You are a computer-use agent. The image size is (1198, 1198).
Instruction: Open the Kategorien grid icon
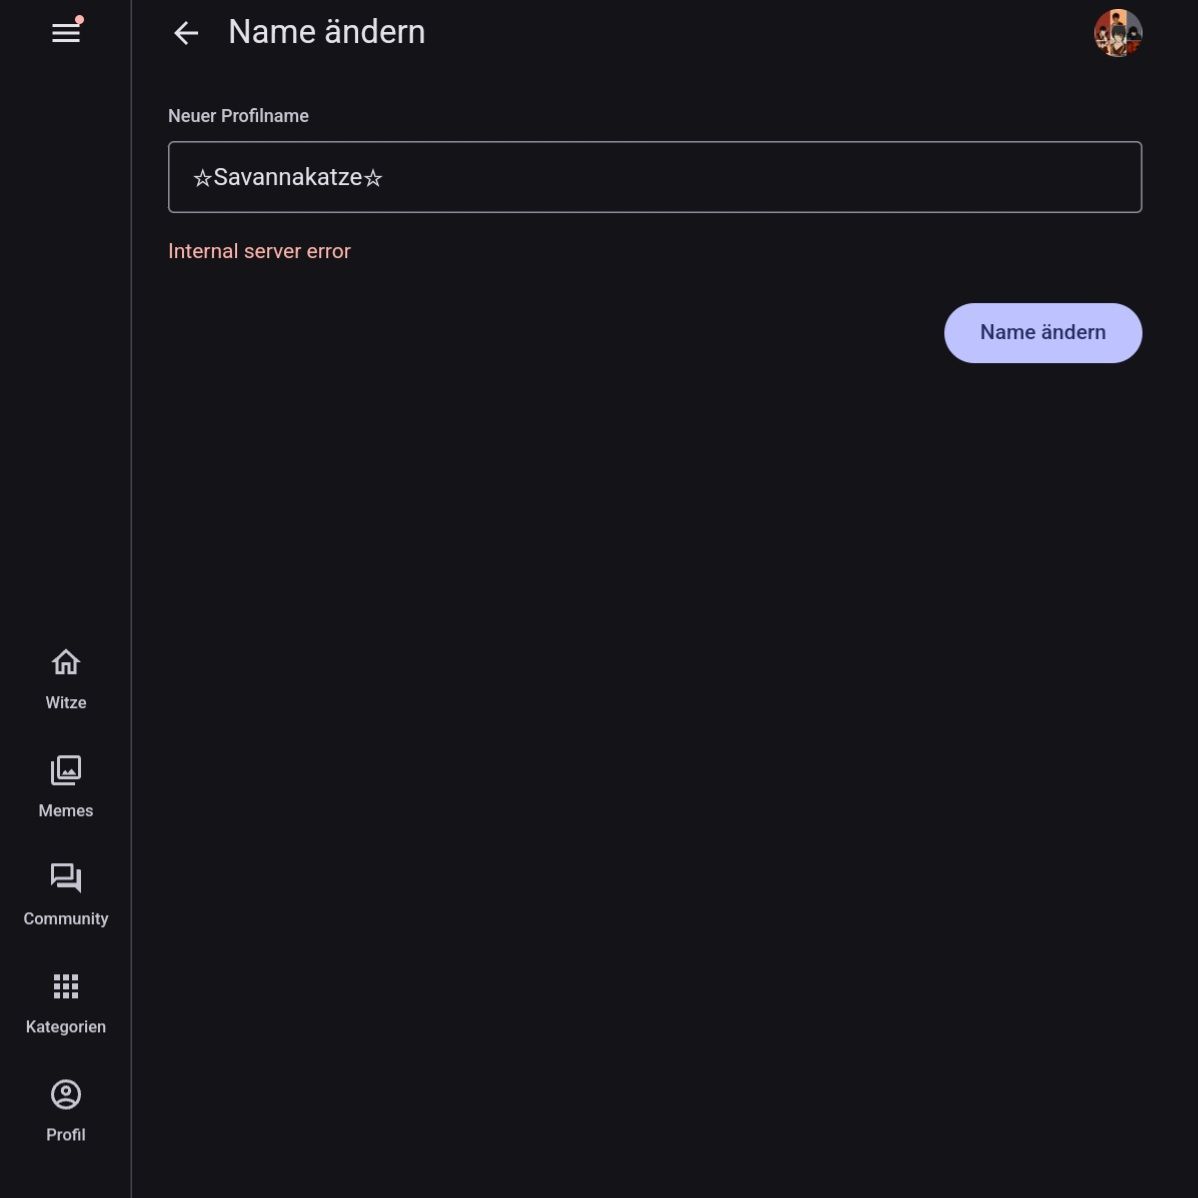pyautogui.click(x=66, y=986)
